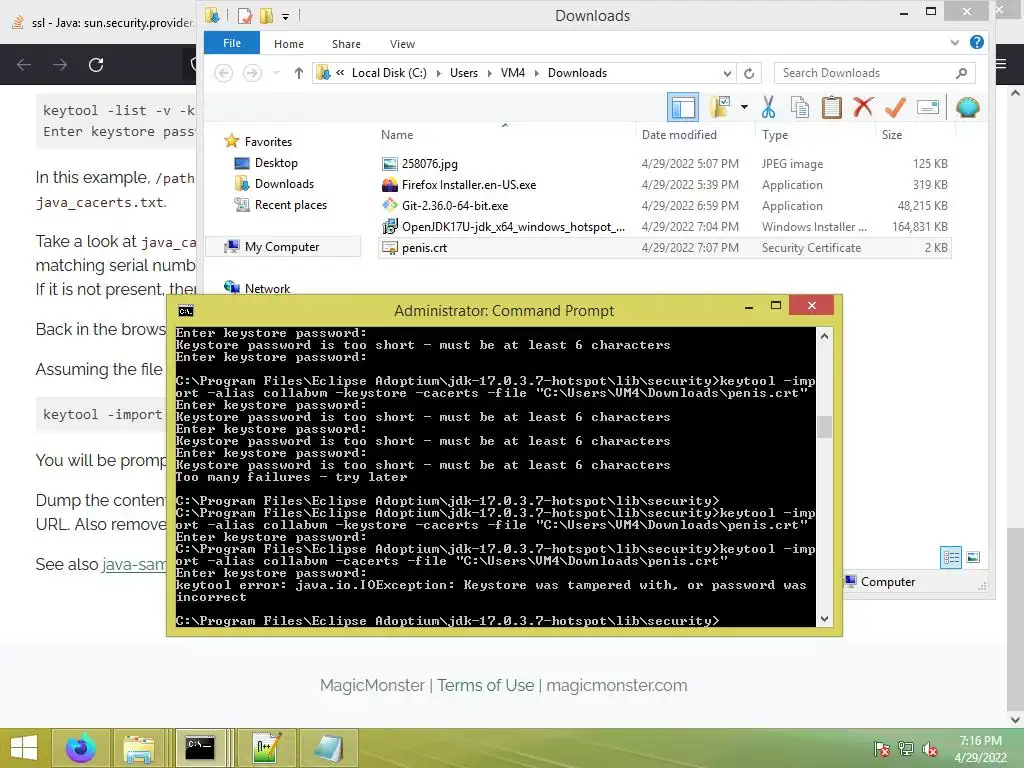Switch to the Home ribbon tab
This screenshot has height=768, width=1024.
click(289, 44)
